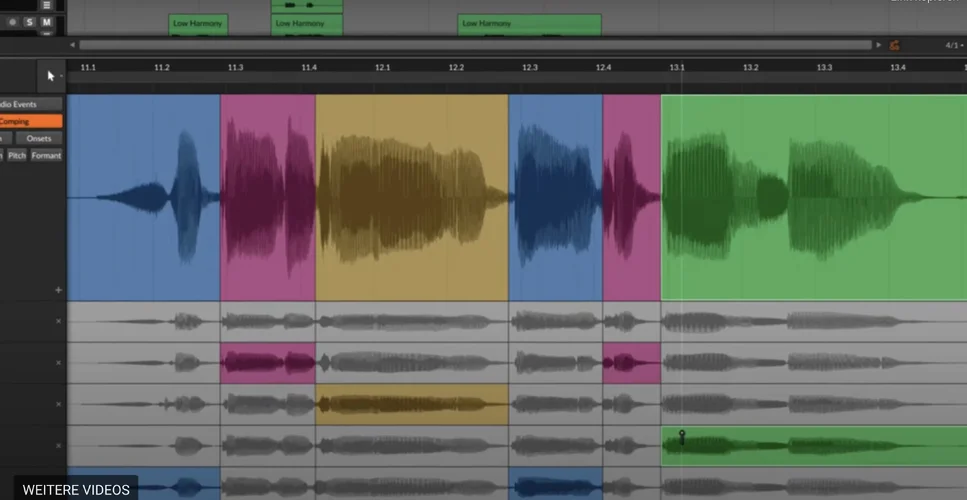
Task: Switch to Comping mode
Action: (x=30, y=121)
